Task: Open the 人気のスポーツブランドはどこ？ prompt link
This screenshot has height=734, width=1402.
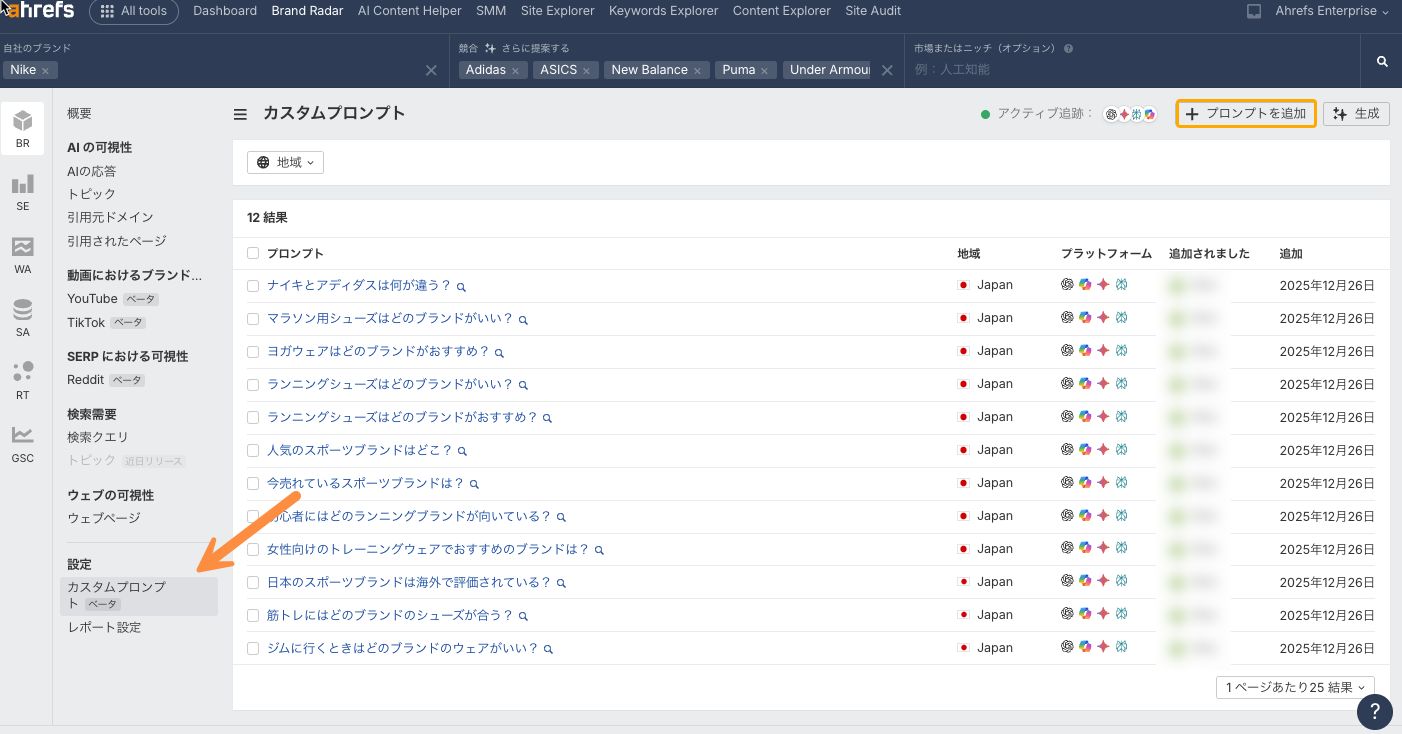Action: tap(359, 451)
